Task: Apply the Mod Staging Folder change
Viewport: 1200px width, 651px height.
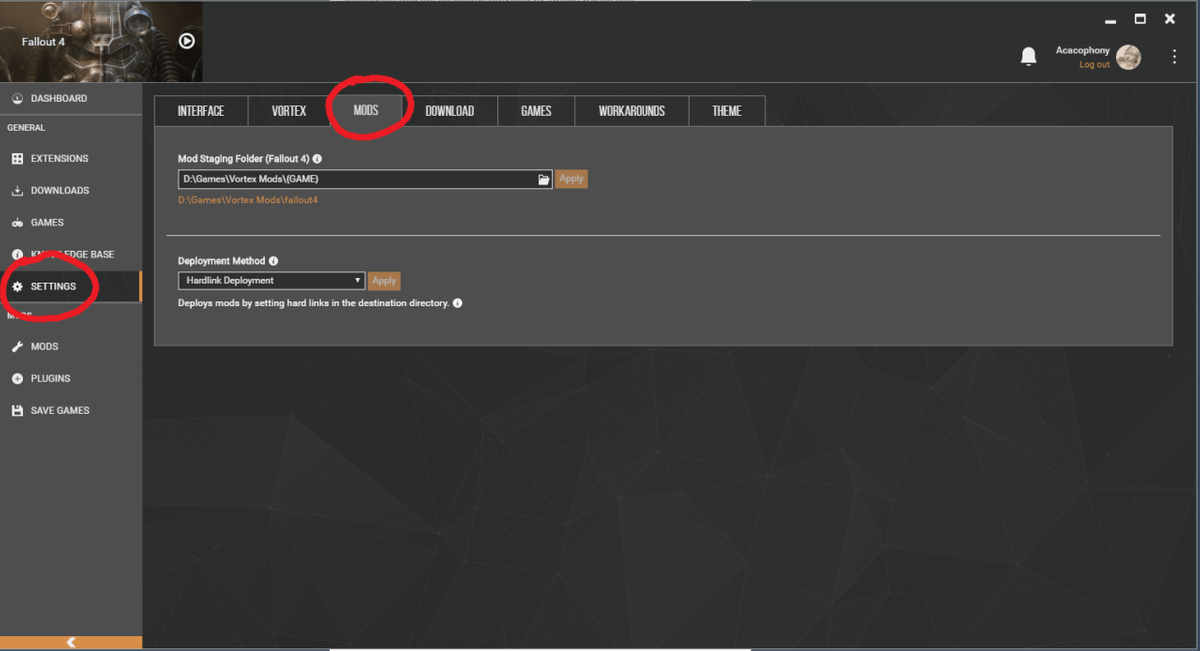Action: tap(571, 178)
